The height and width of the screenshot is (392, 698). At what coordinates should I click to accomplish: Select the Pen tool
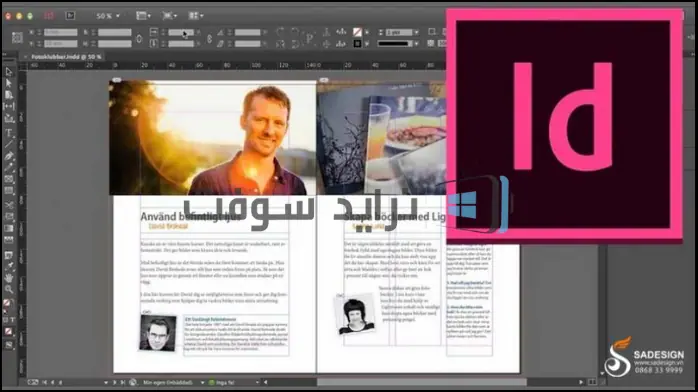[x=8, y=156]
